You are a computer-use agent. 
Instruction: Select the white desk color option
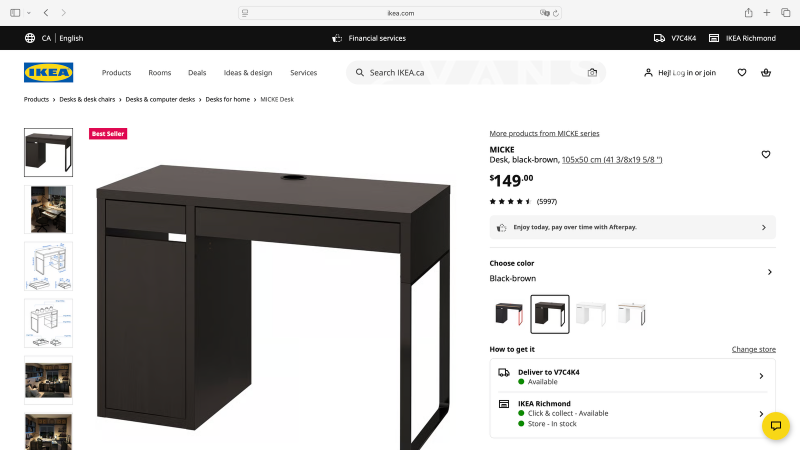point(590,314)
